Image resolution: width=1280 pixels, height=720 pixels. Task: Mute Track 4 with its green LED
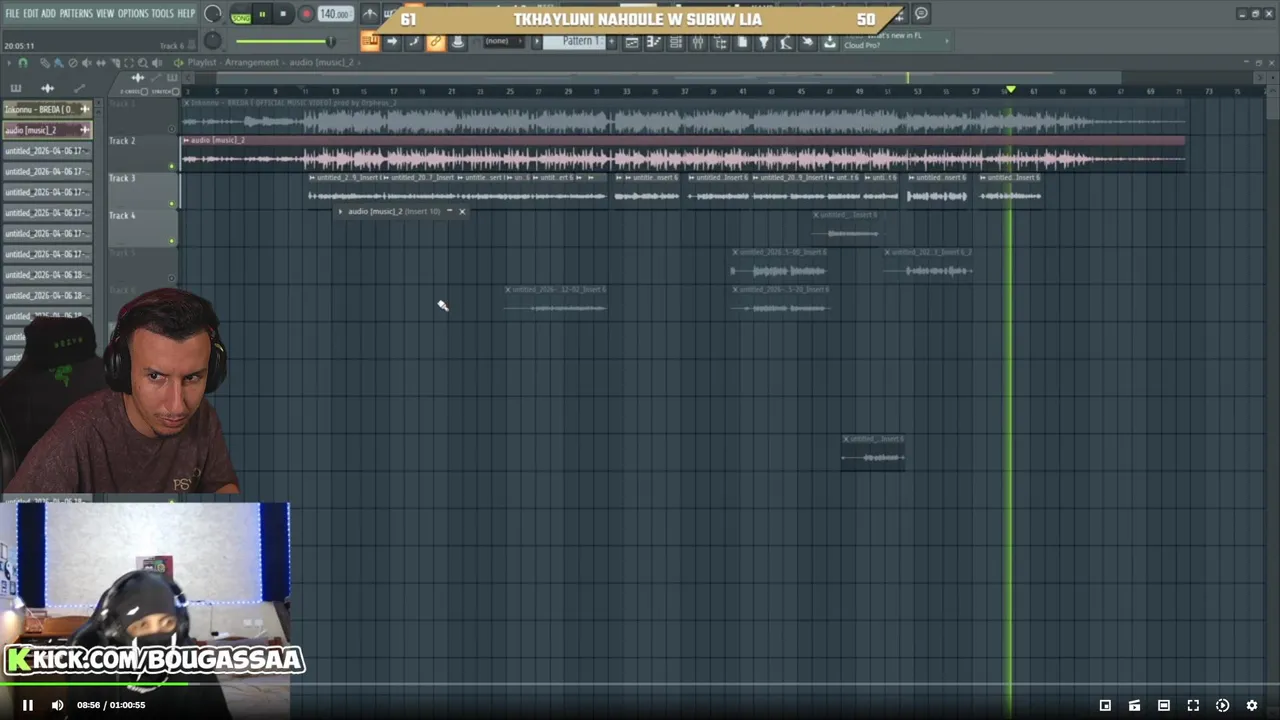pyautogui.click(x=172, y=241)
